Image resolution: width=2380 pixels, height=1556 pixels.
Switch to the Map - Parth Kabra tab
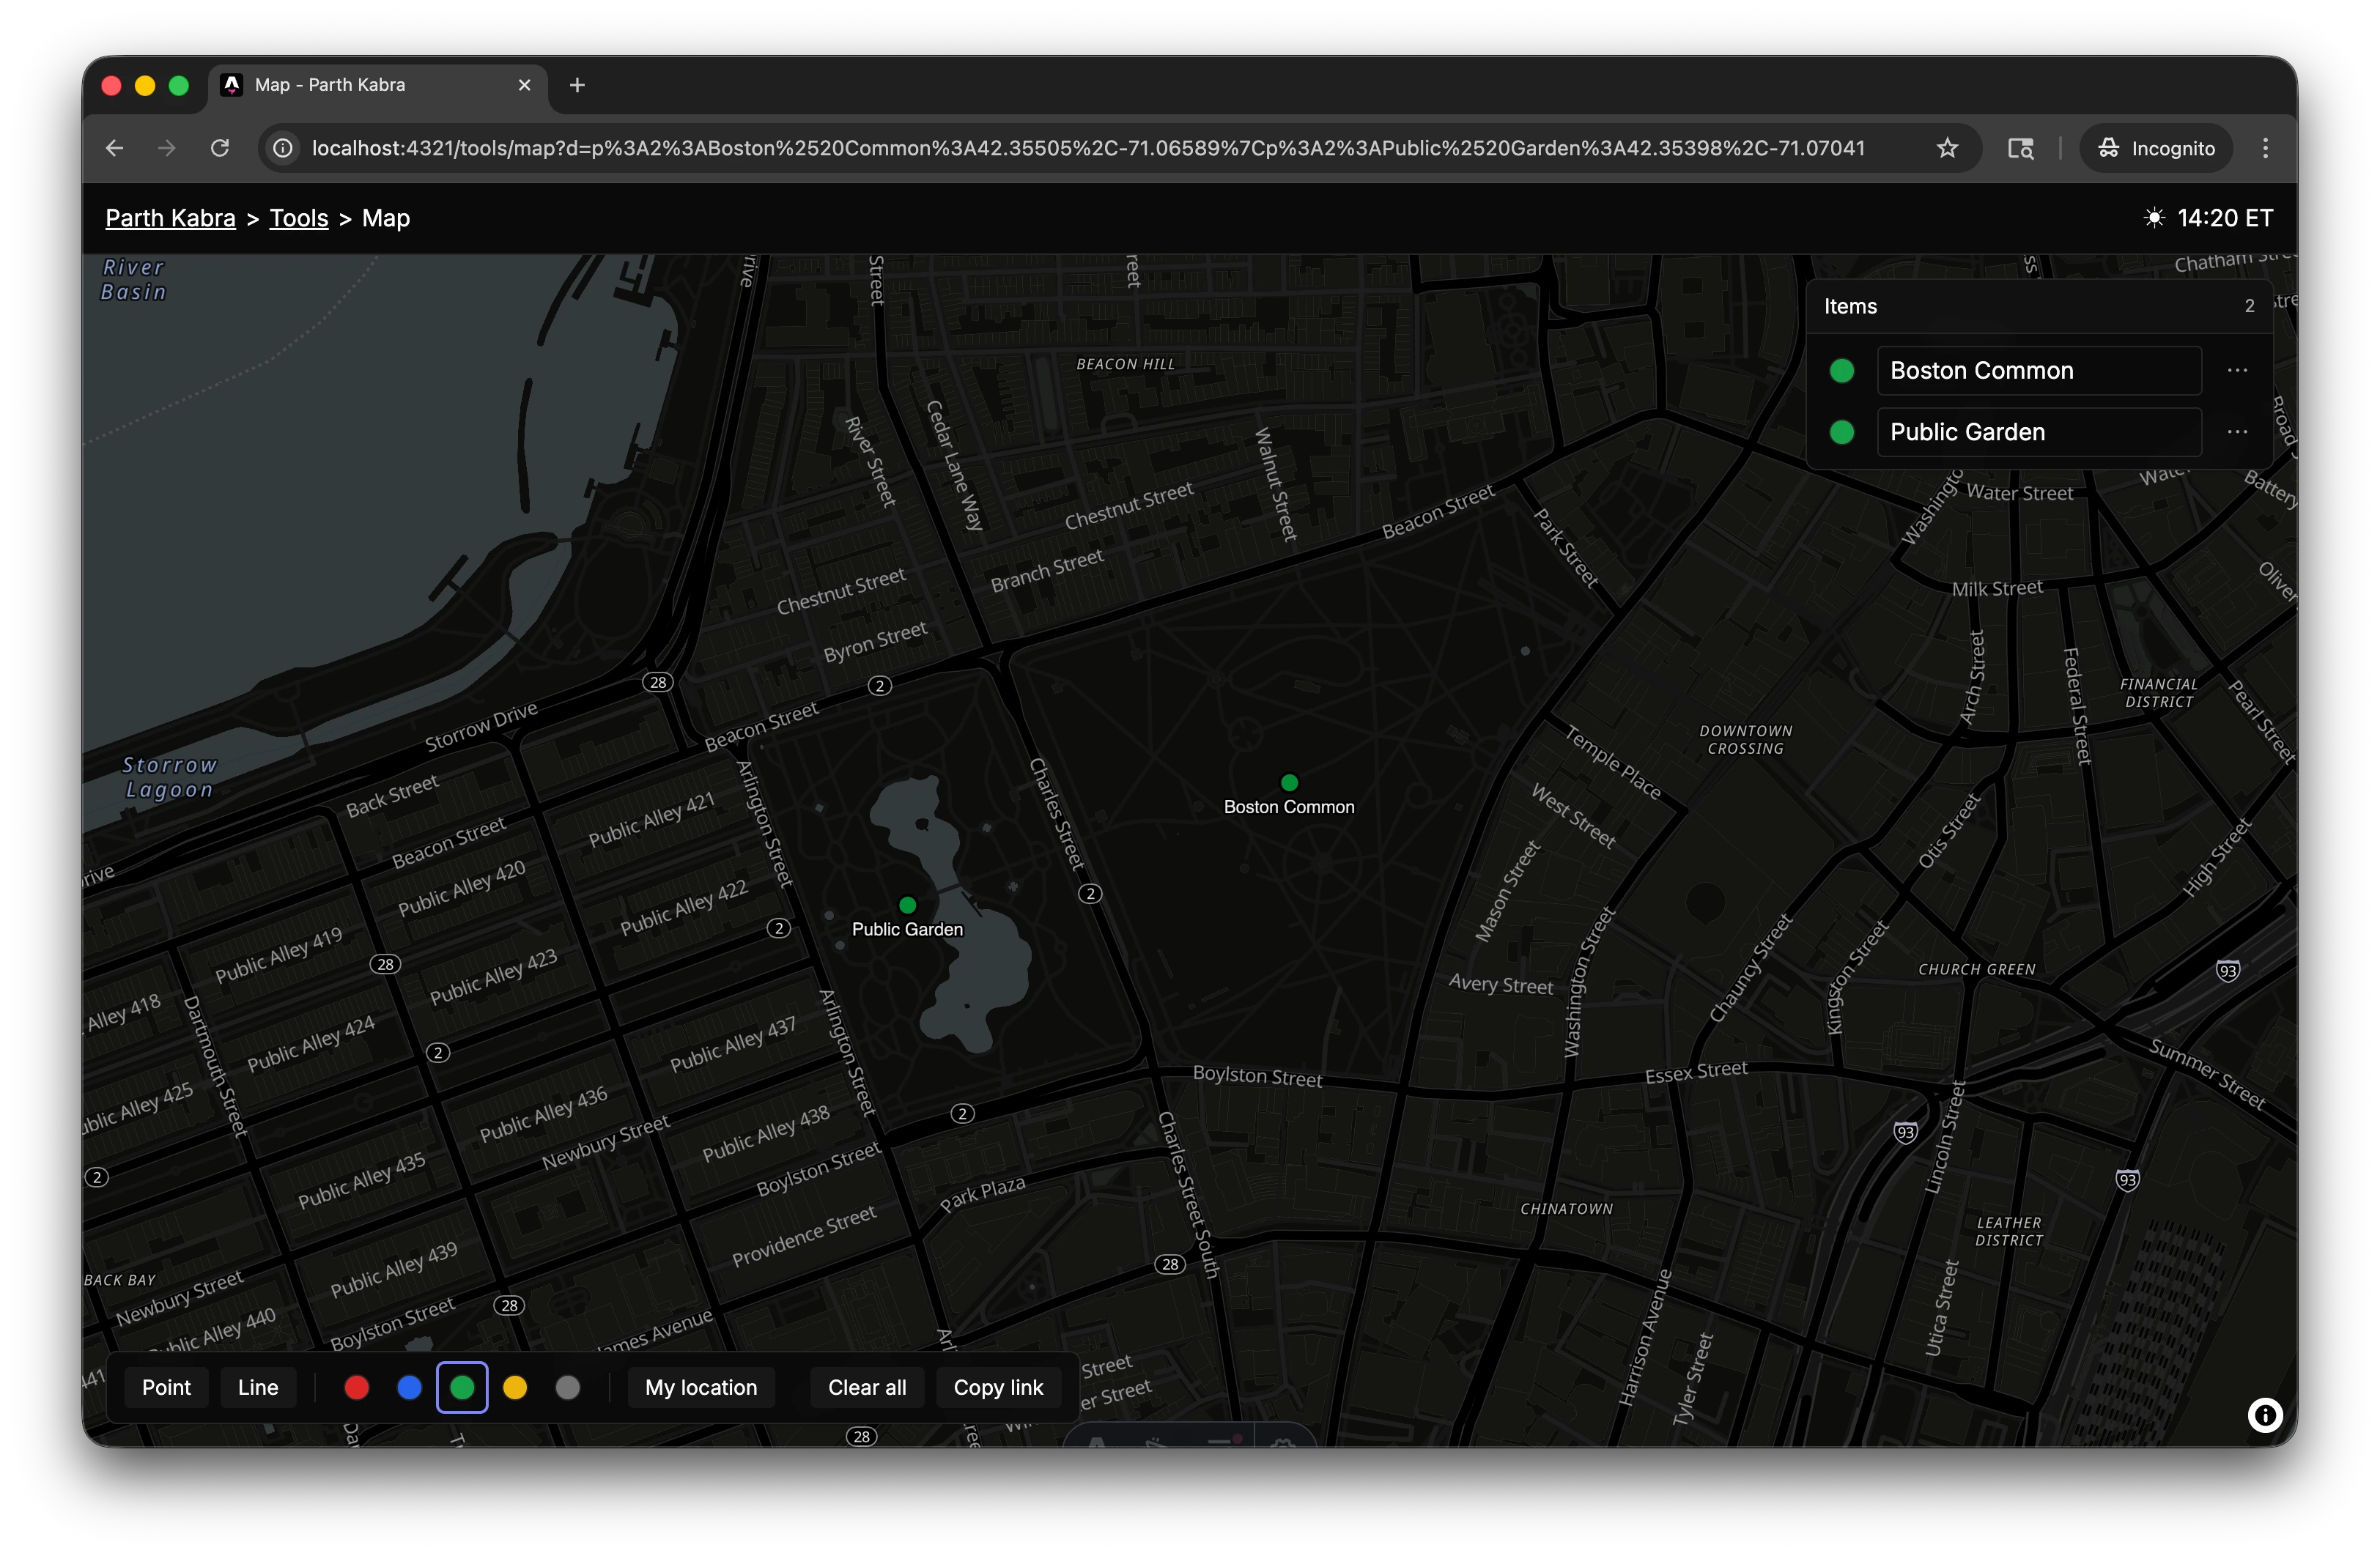tap(330, 85)
